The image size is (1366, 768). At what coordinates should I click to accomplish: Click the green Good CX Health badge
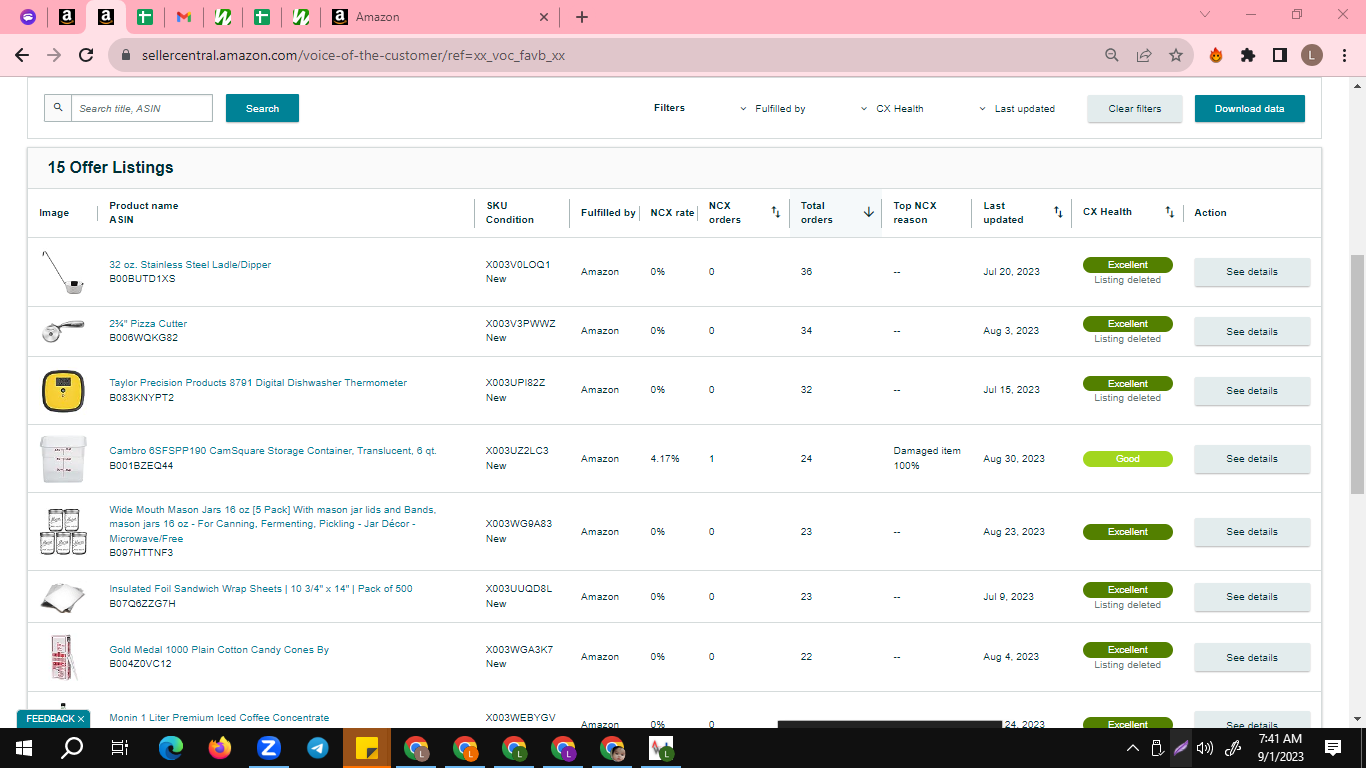click(1128, 459)
